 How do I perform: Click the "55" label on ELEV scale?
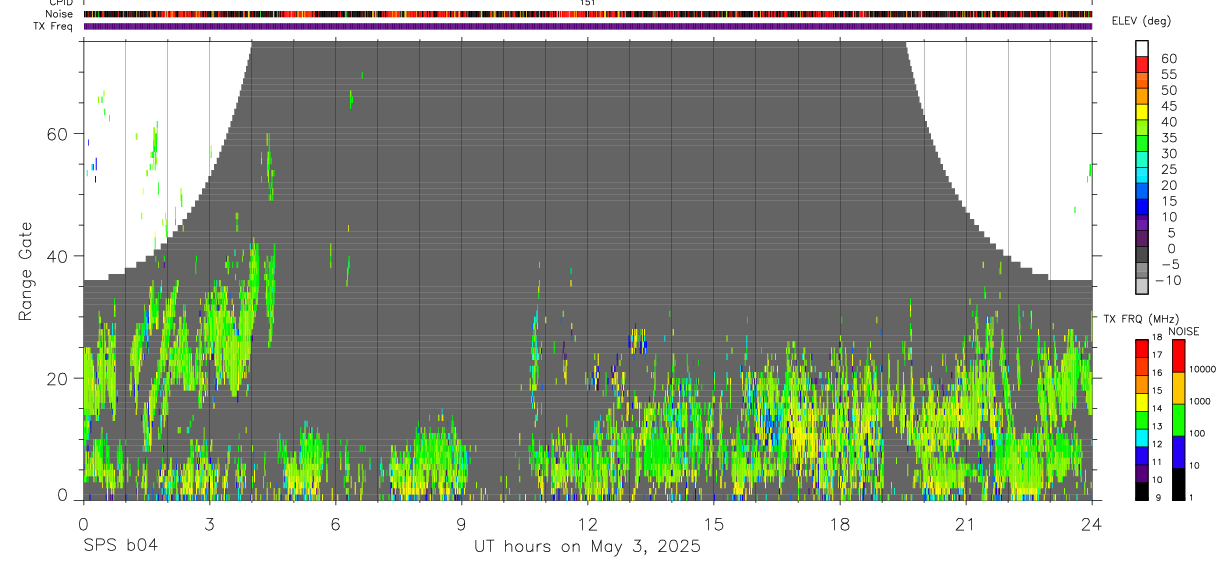1168,75
